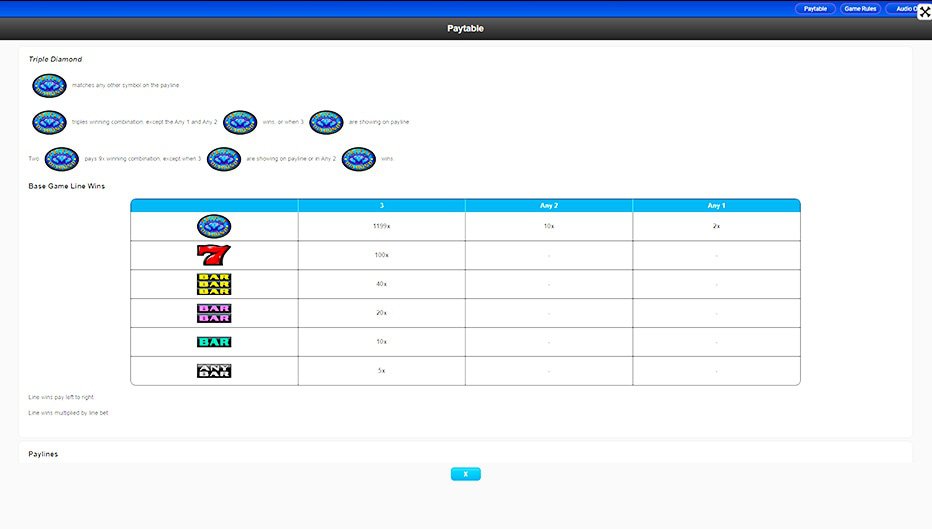Click the 'Base Game Line Wins' heading
The height and width of the screenshot is (529, 932).
pos(67,186)
